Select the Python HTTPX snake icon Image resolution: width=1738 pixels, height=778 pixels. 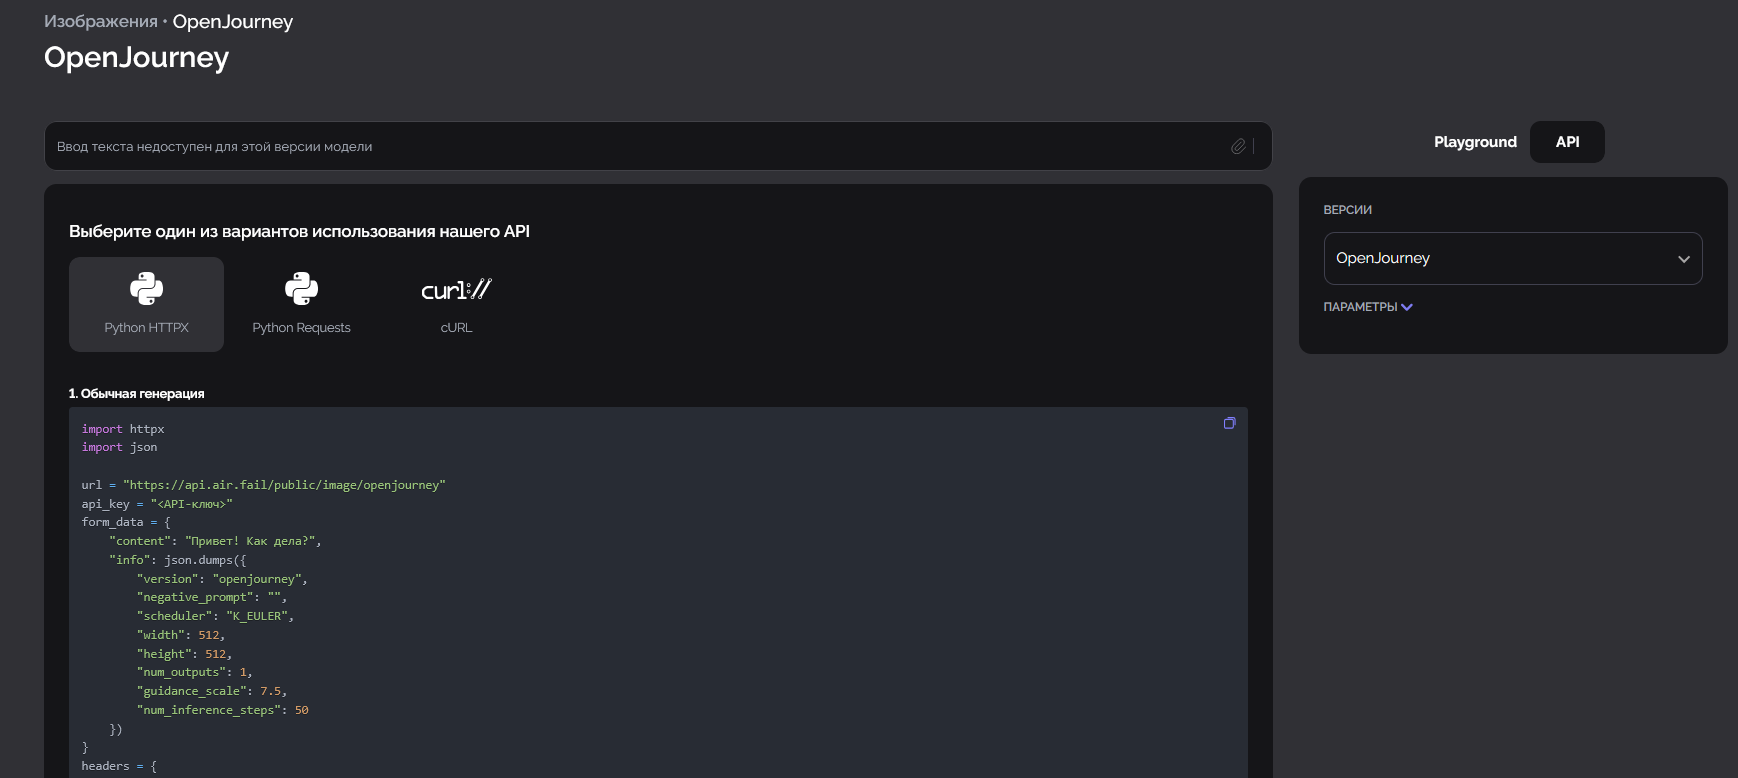coord(146,289)
